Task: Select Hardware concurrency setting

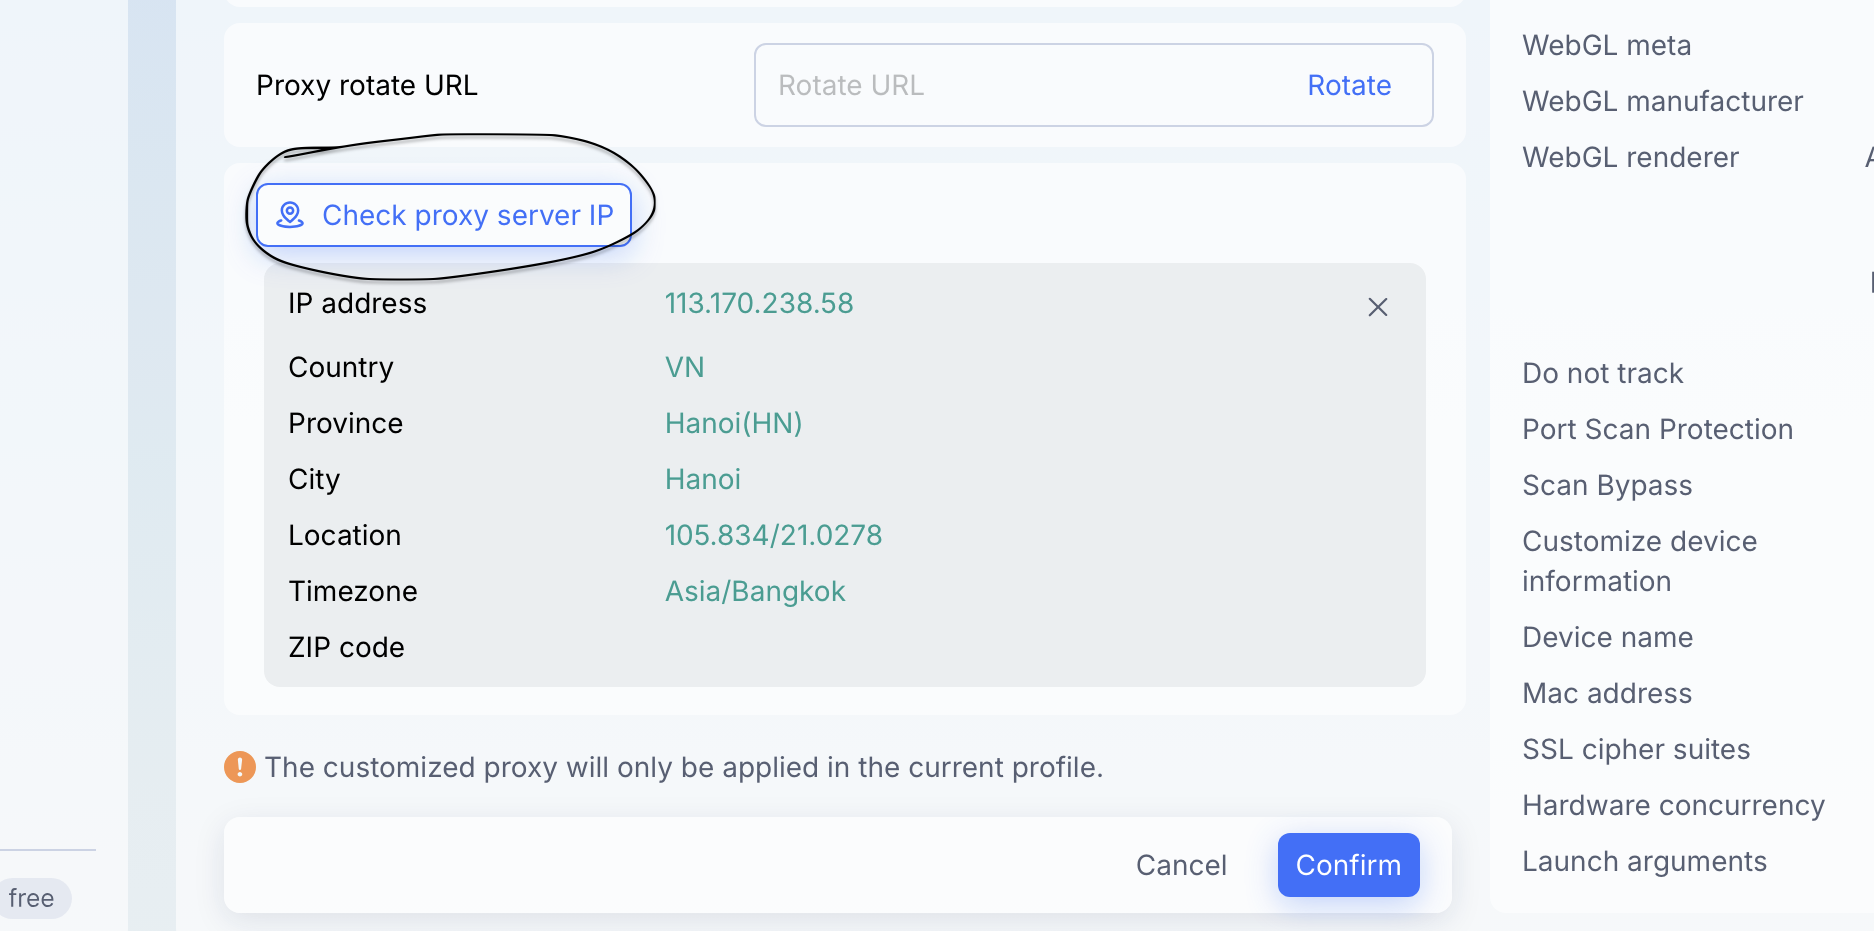Action: coord(1673,805)
